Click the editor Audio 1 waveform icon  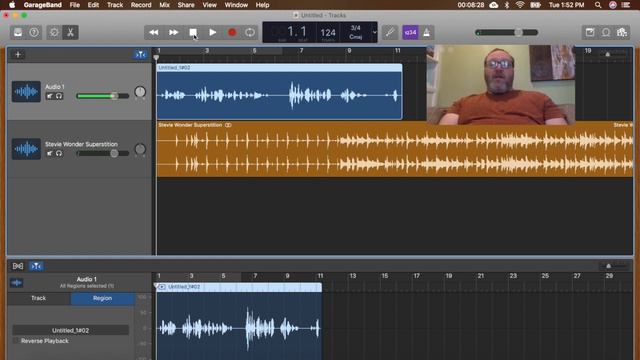(x=16, y=282)
